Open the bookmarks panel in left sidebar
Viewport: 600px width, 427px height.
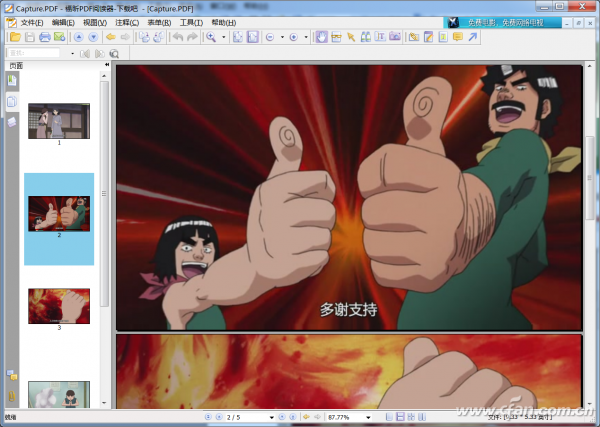coord(12,80)
